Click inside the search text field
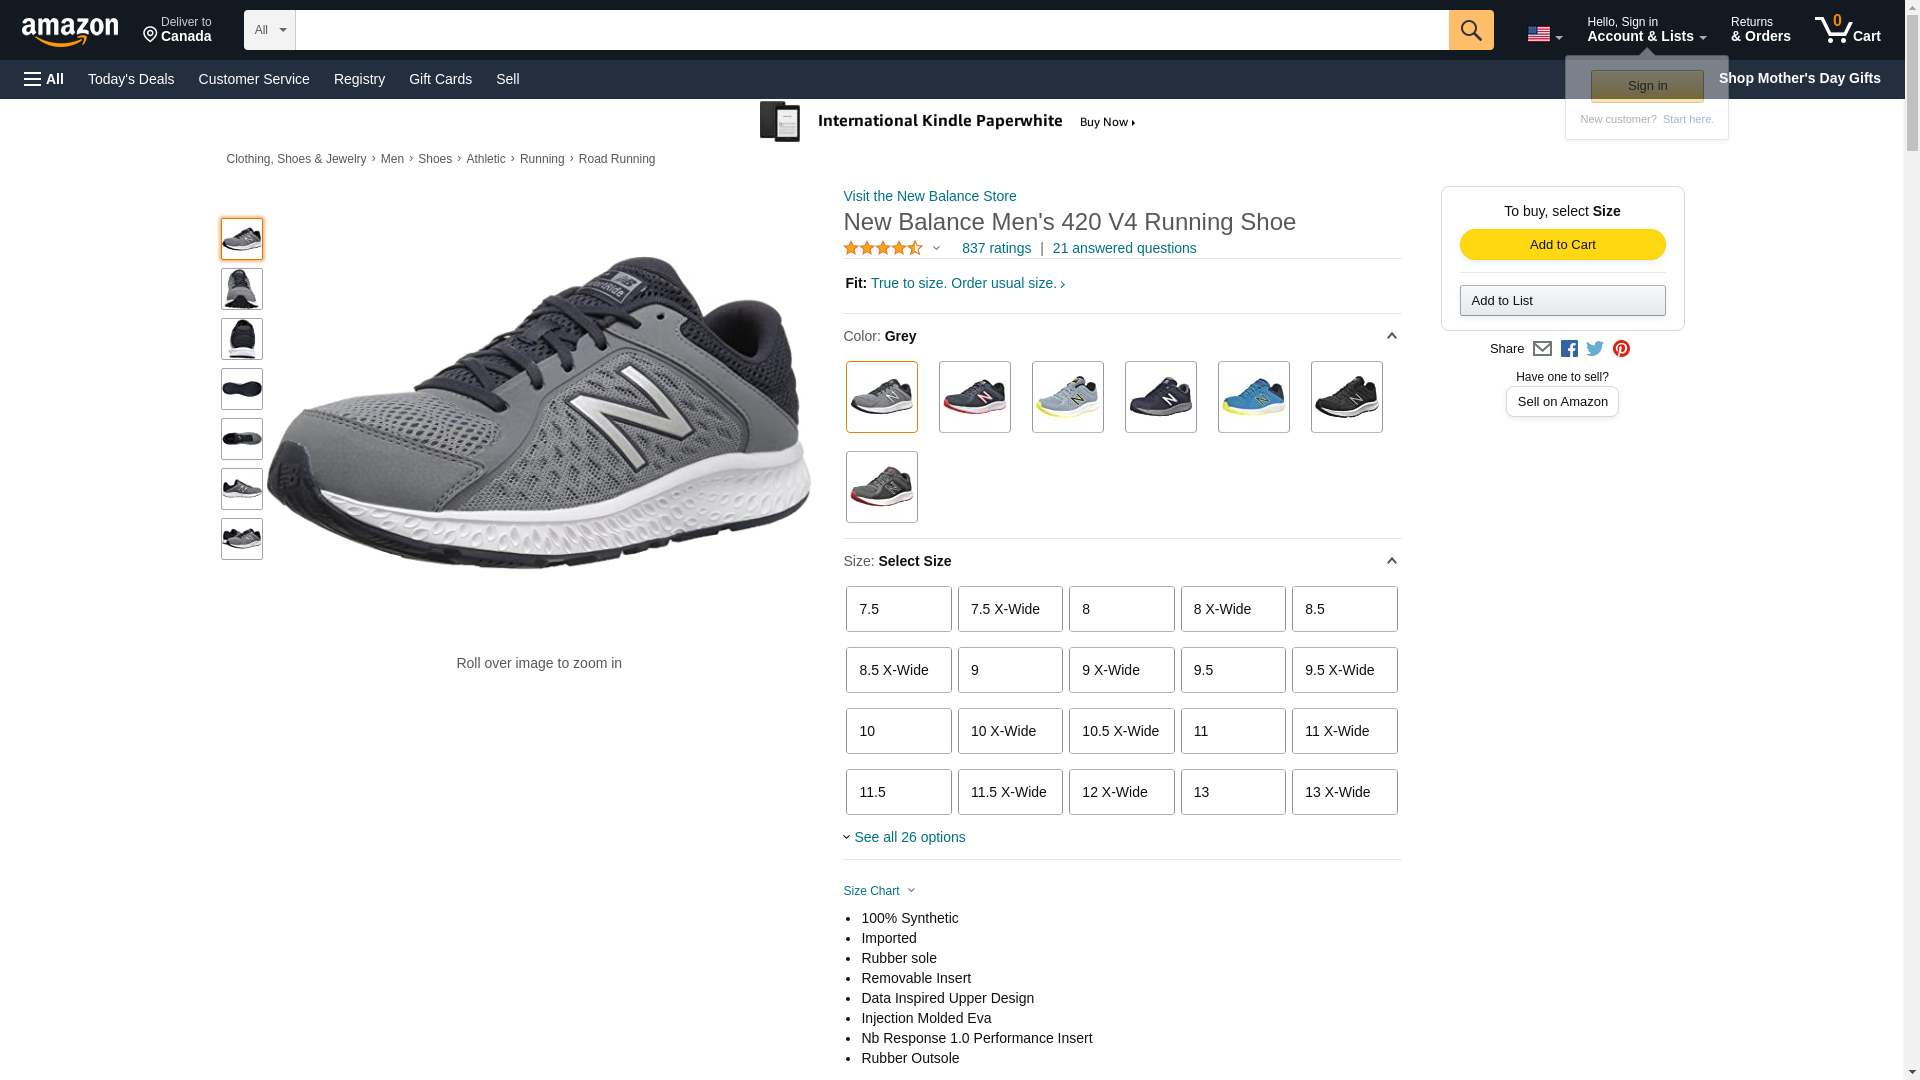Screen dimensions: 1920x1080 tap(870, 30)
